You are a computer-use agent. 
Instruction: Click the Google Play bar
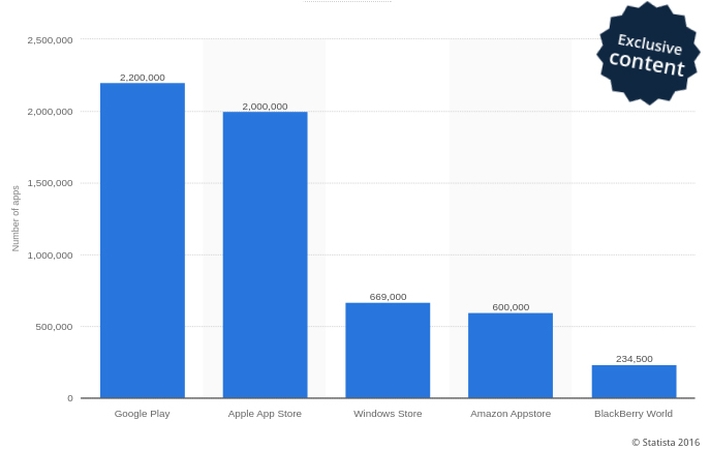click(x=143, y=240)
